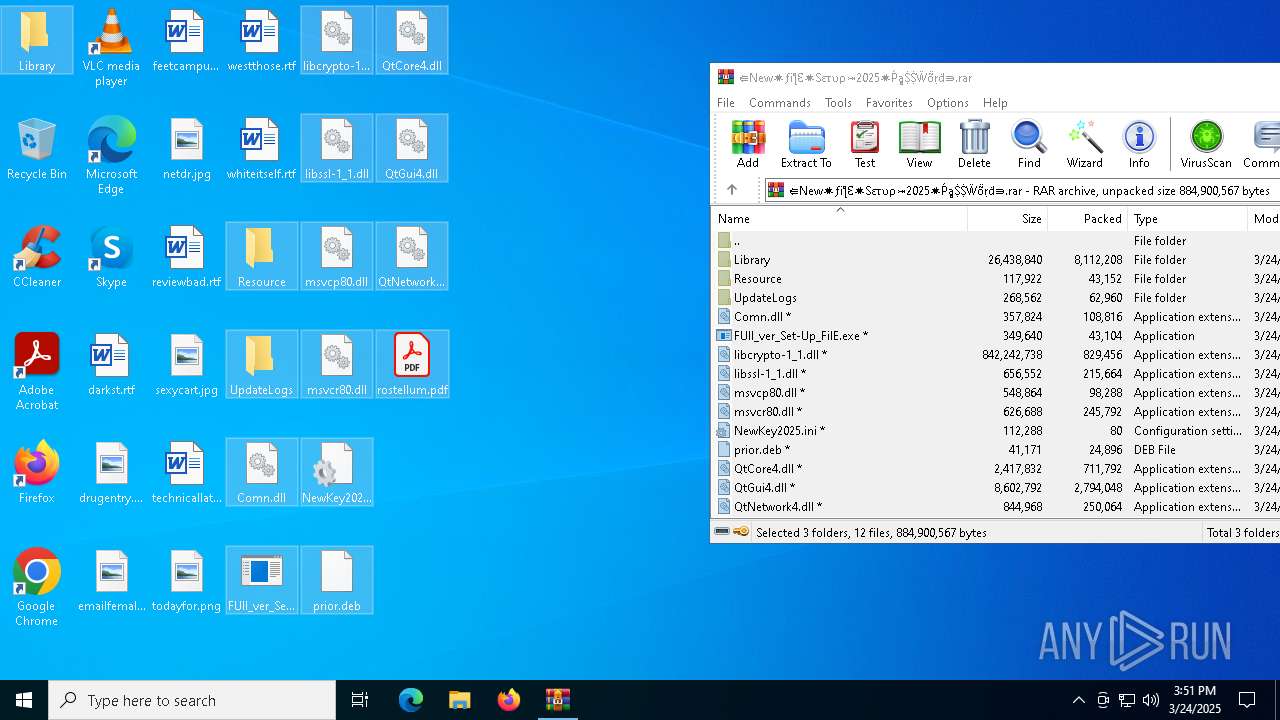This screenshot has height=720, width=1280.
Task: Select libssl-1_1.dll row in the archive
Action: pyautogui.click(x=996, y=374)
